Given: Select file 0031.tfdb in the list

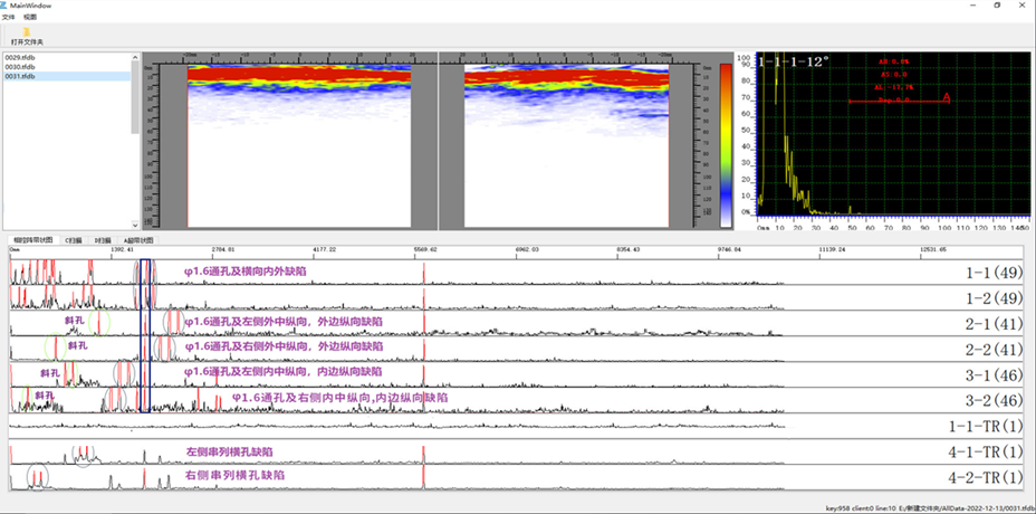Looking at the screenshot, I should pos(67,76).
